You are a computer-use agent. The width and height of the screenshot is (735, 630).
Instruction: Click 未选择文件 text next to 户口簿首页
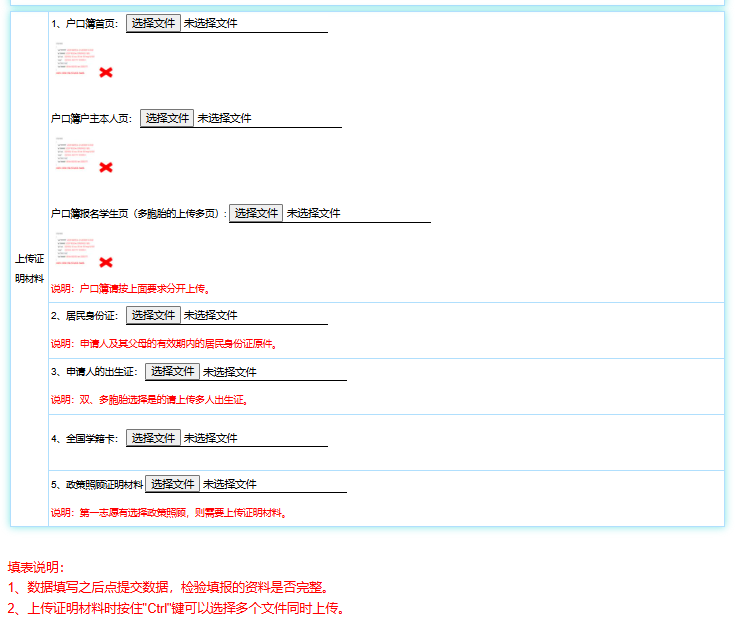(x=210, y=23)
